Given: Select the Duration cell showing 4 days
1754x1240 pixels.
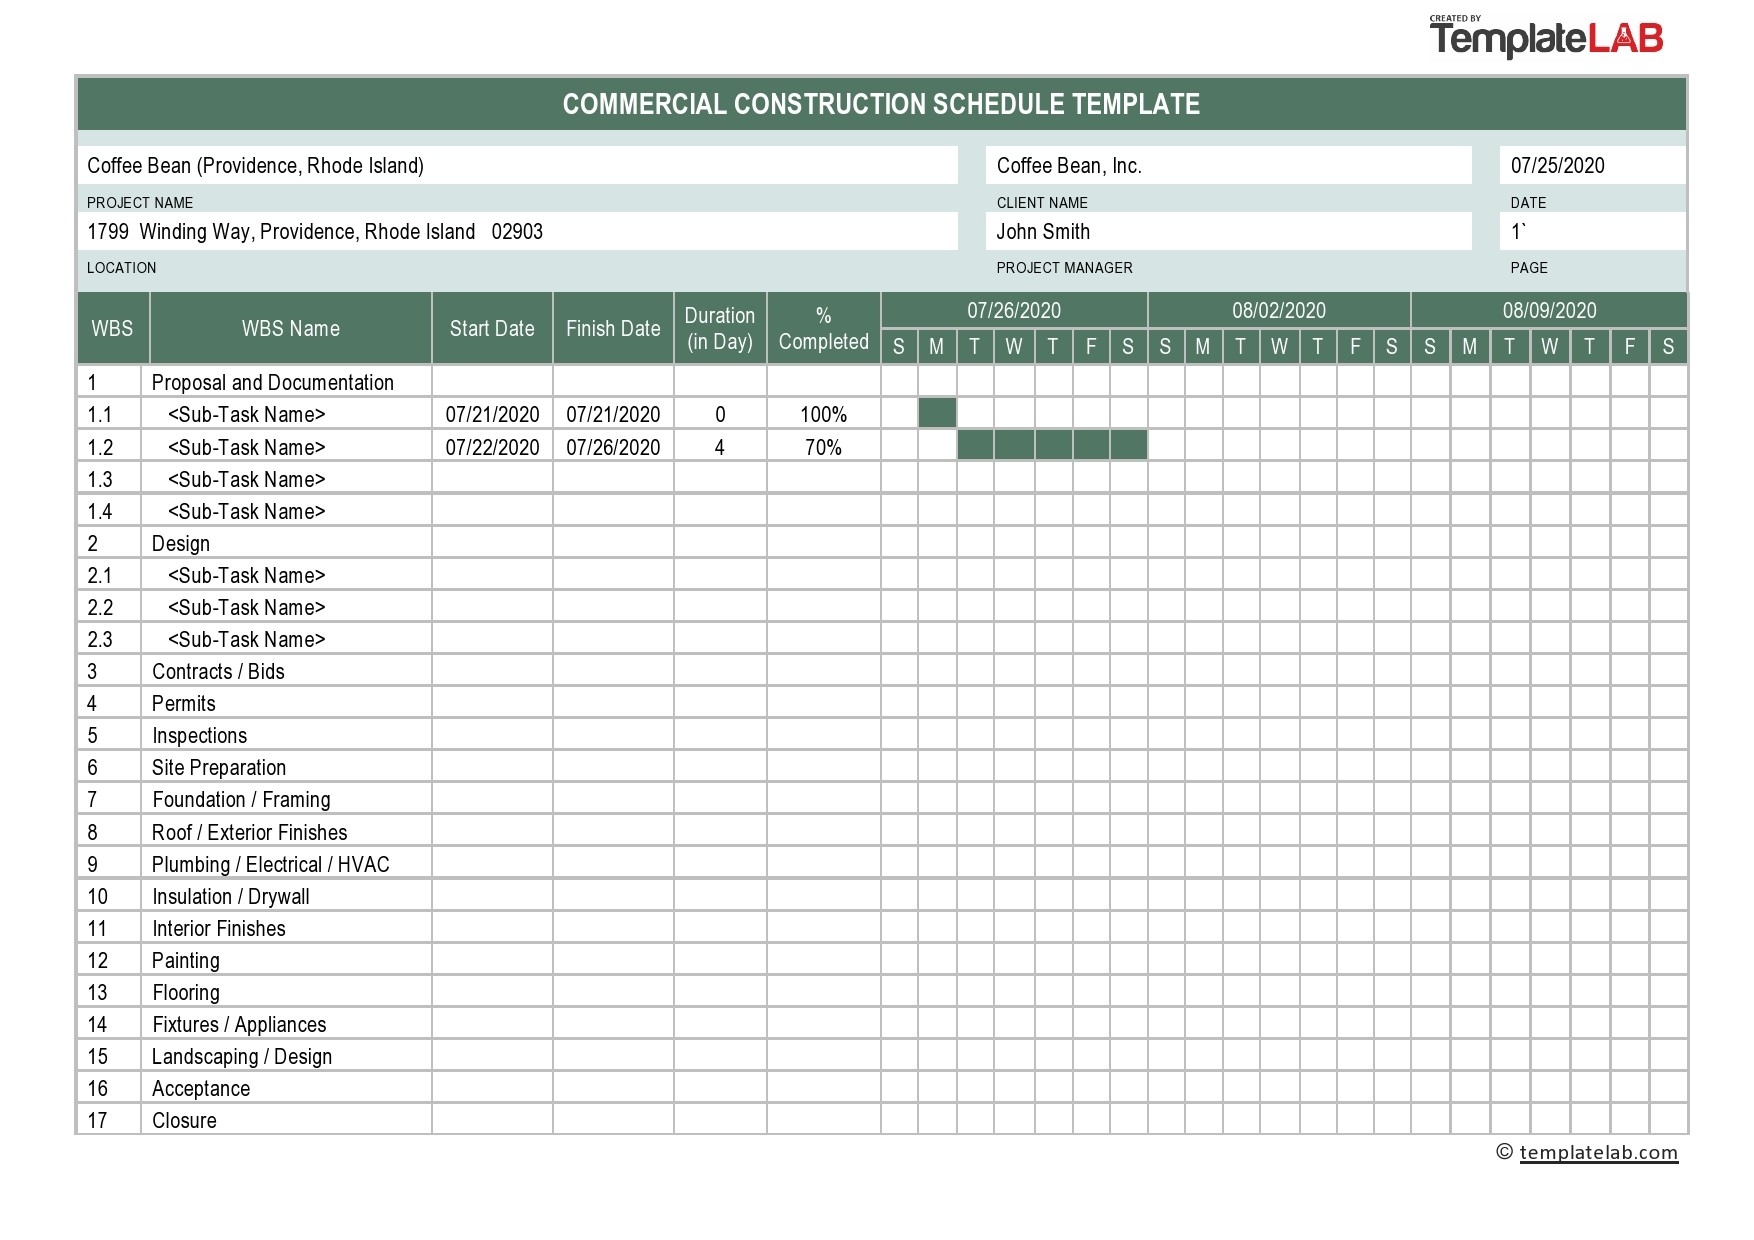Looking at the screenshot, I should pos(719,446).
